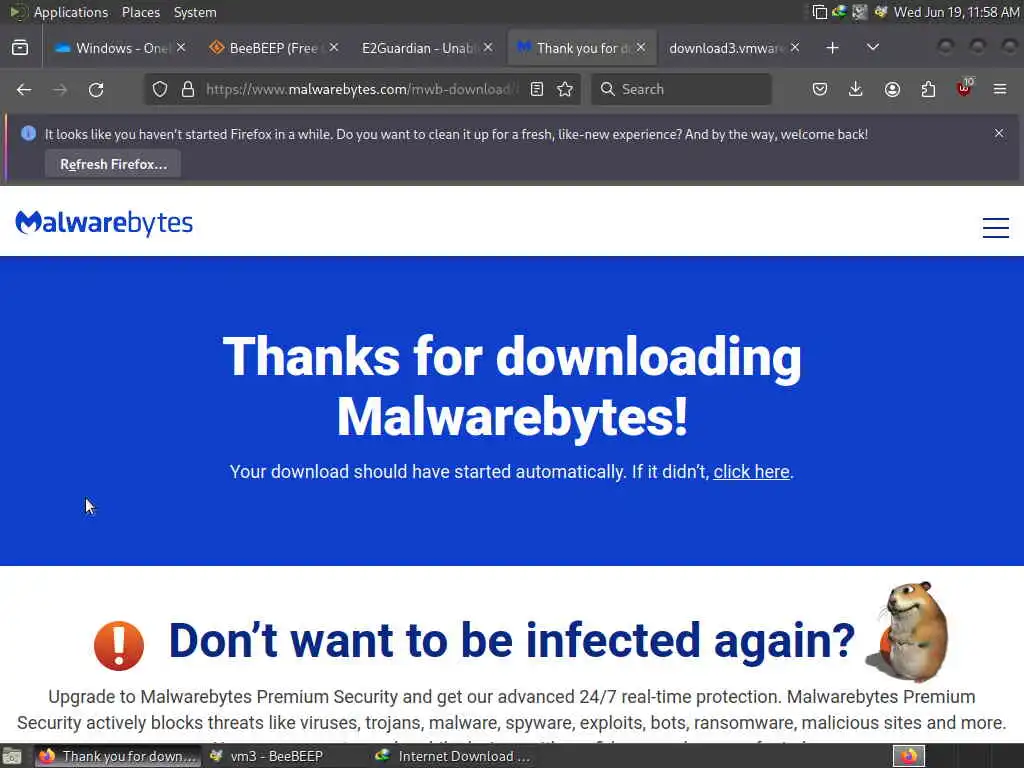Open the Malwarebytes hamburger menu
The image size is (1024, 768).
pos(995,227)
